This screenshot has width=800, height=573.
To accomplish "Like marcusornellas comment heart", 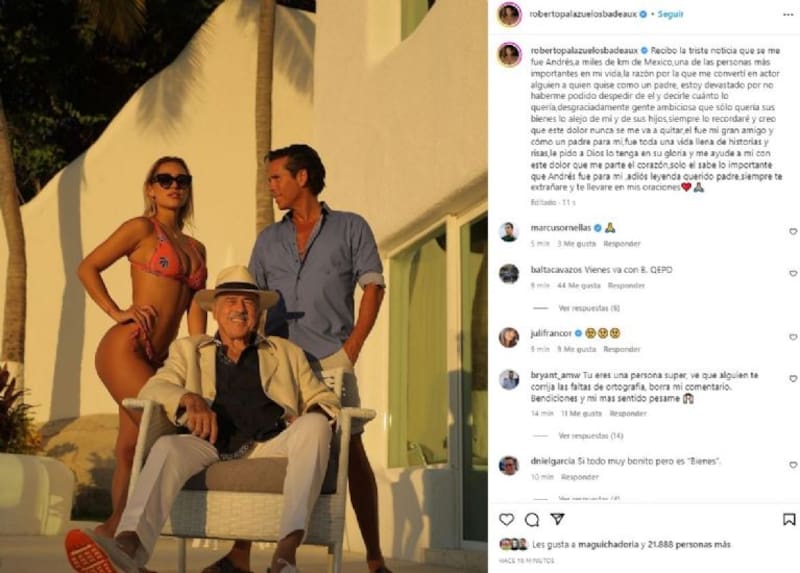I will pos(793,232).
